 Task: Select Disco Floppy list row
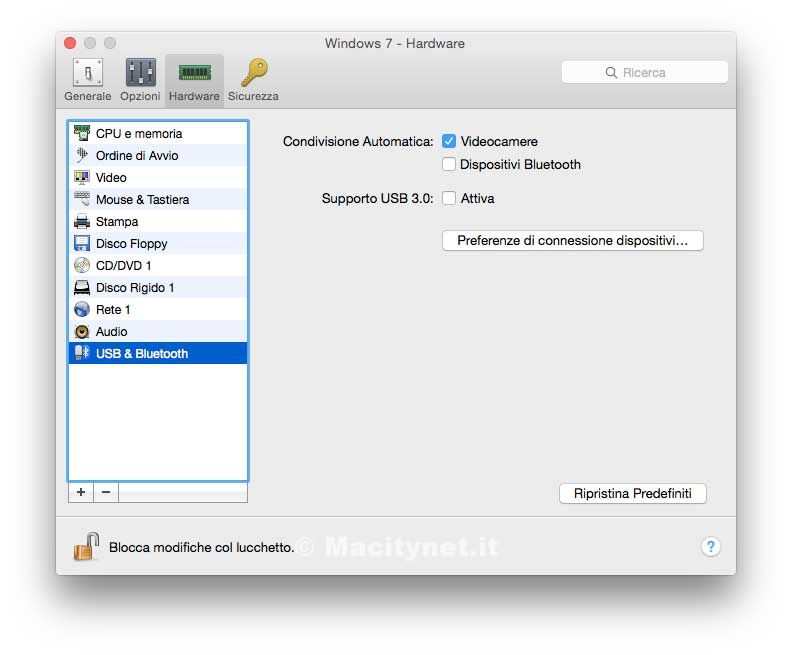[158, 243]
